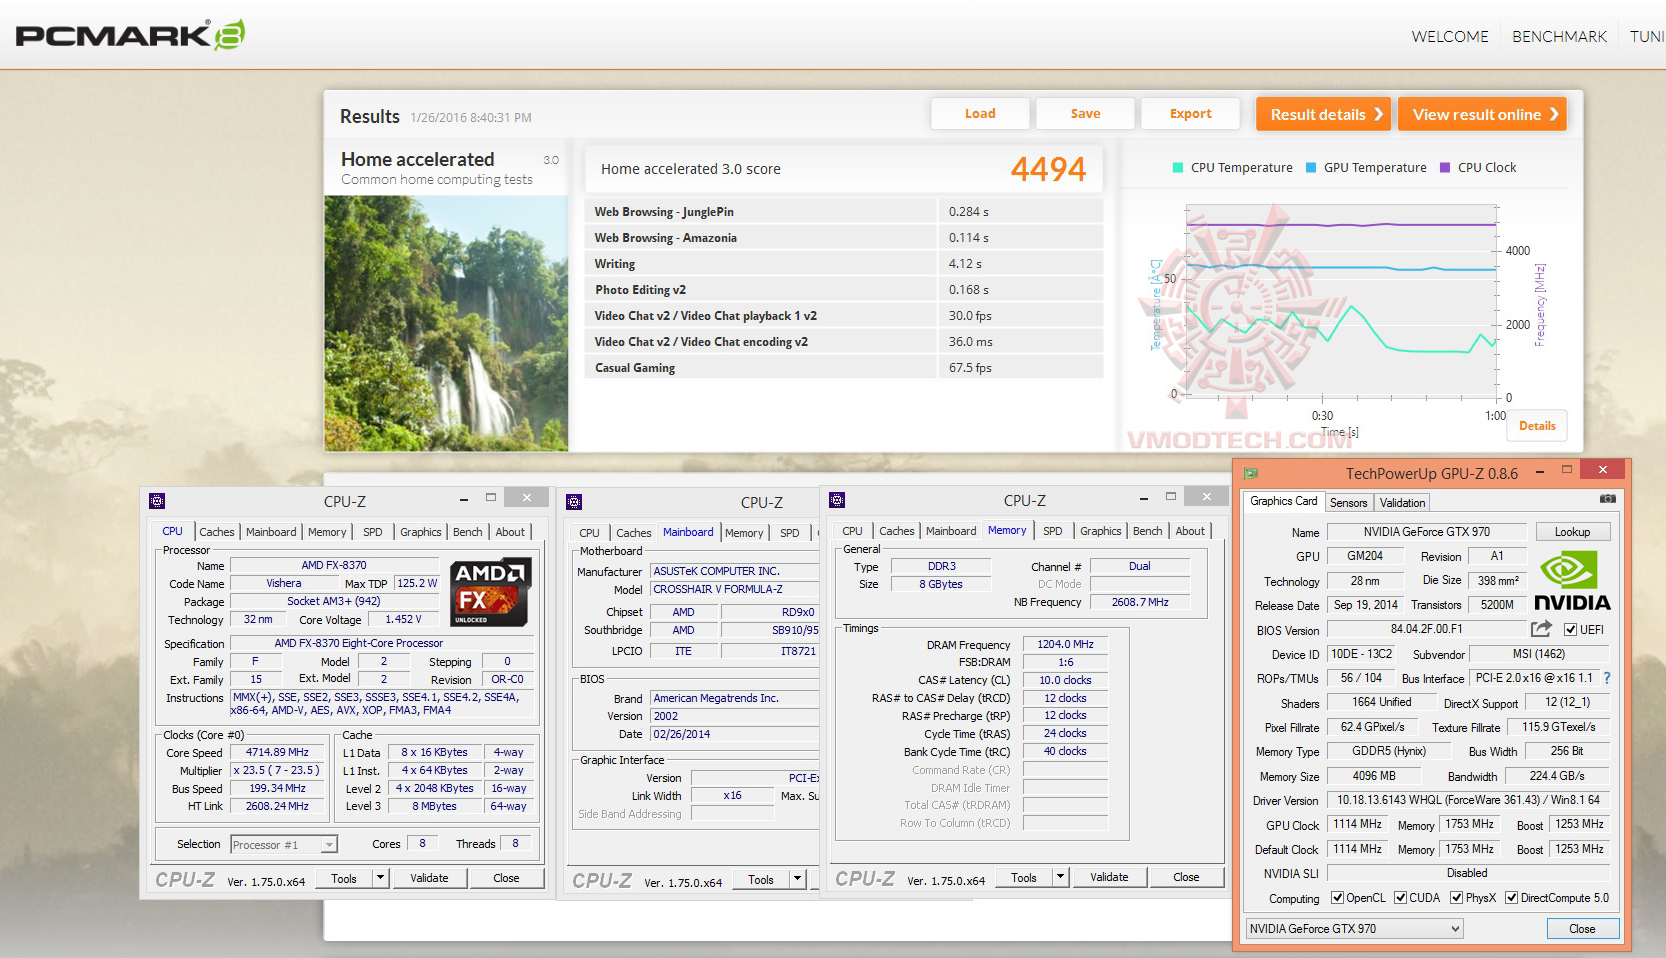Image resolution: width=1666 pixels, height=958 pixels.
Task: Go to the BENCHMARK section in PCMark
Action: pyautogui.click(x=1559, y=36)
